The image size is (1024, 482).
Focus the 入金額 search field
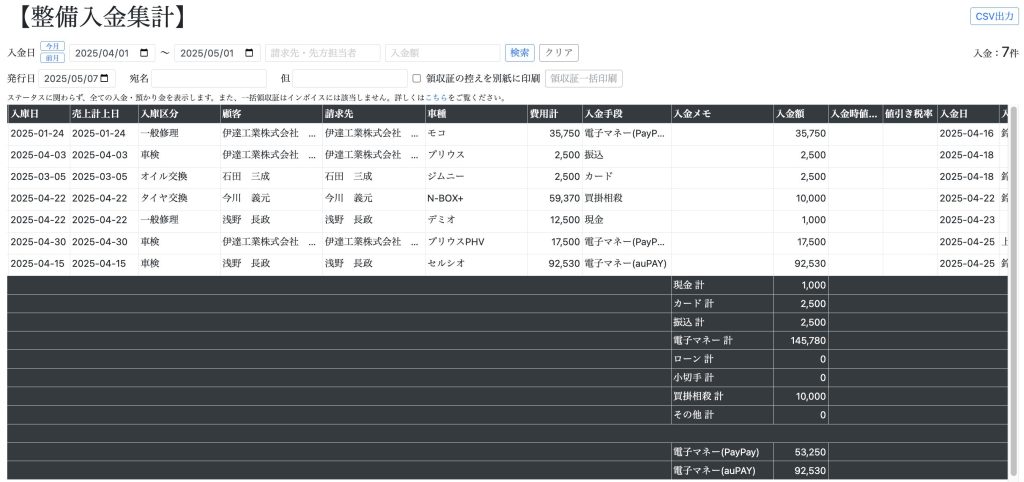[443, 53]
